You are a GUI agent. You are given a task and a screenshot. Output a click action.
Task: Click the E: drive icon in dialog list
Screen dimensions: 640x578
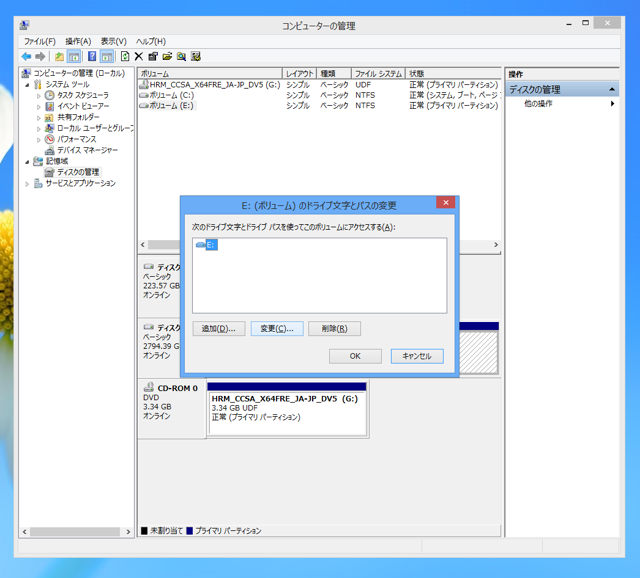click(200, 245)
